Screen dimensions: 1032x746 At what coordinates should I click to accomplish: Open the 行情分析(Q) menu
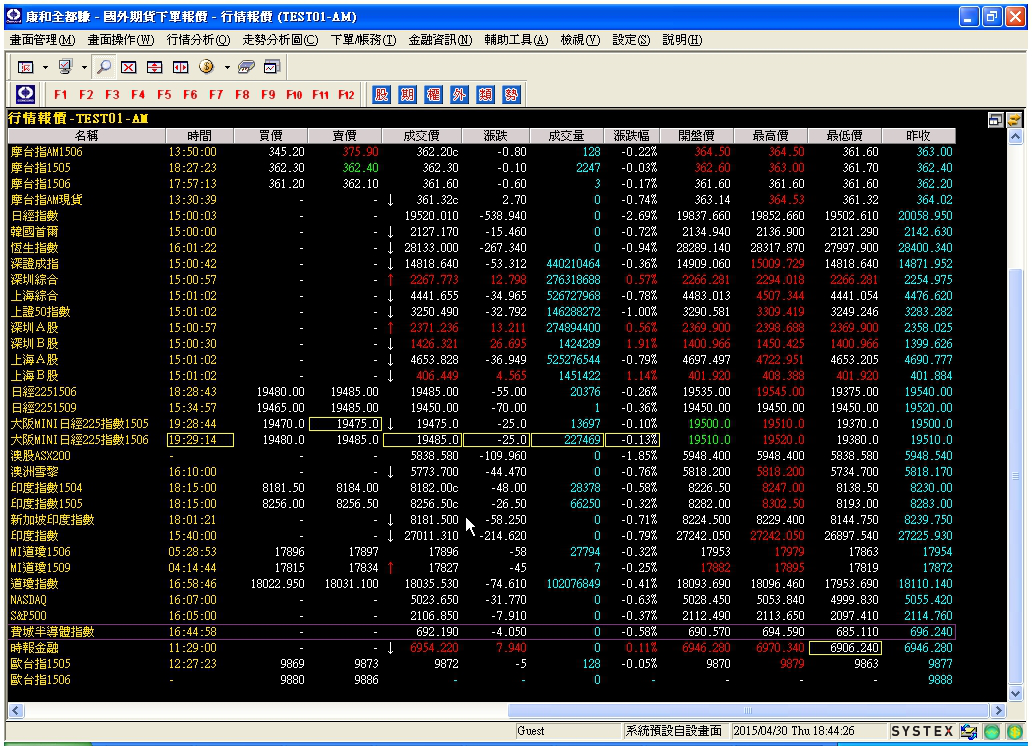coord(199,40)
